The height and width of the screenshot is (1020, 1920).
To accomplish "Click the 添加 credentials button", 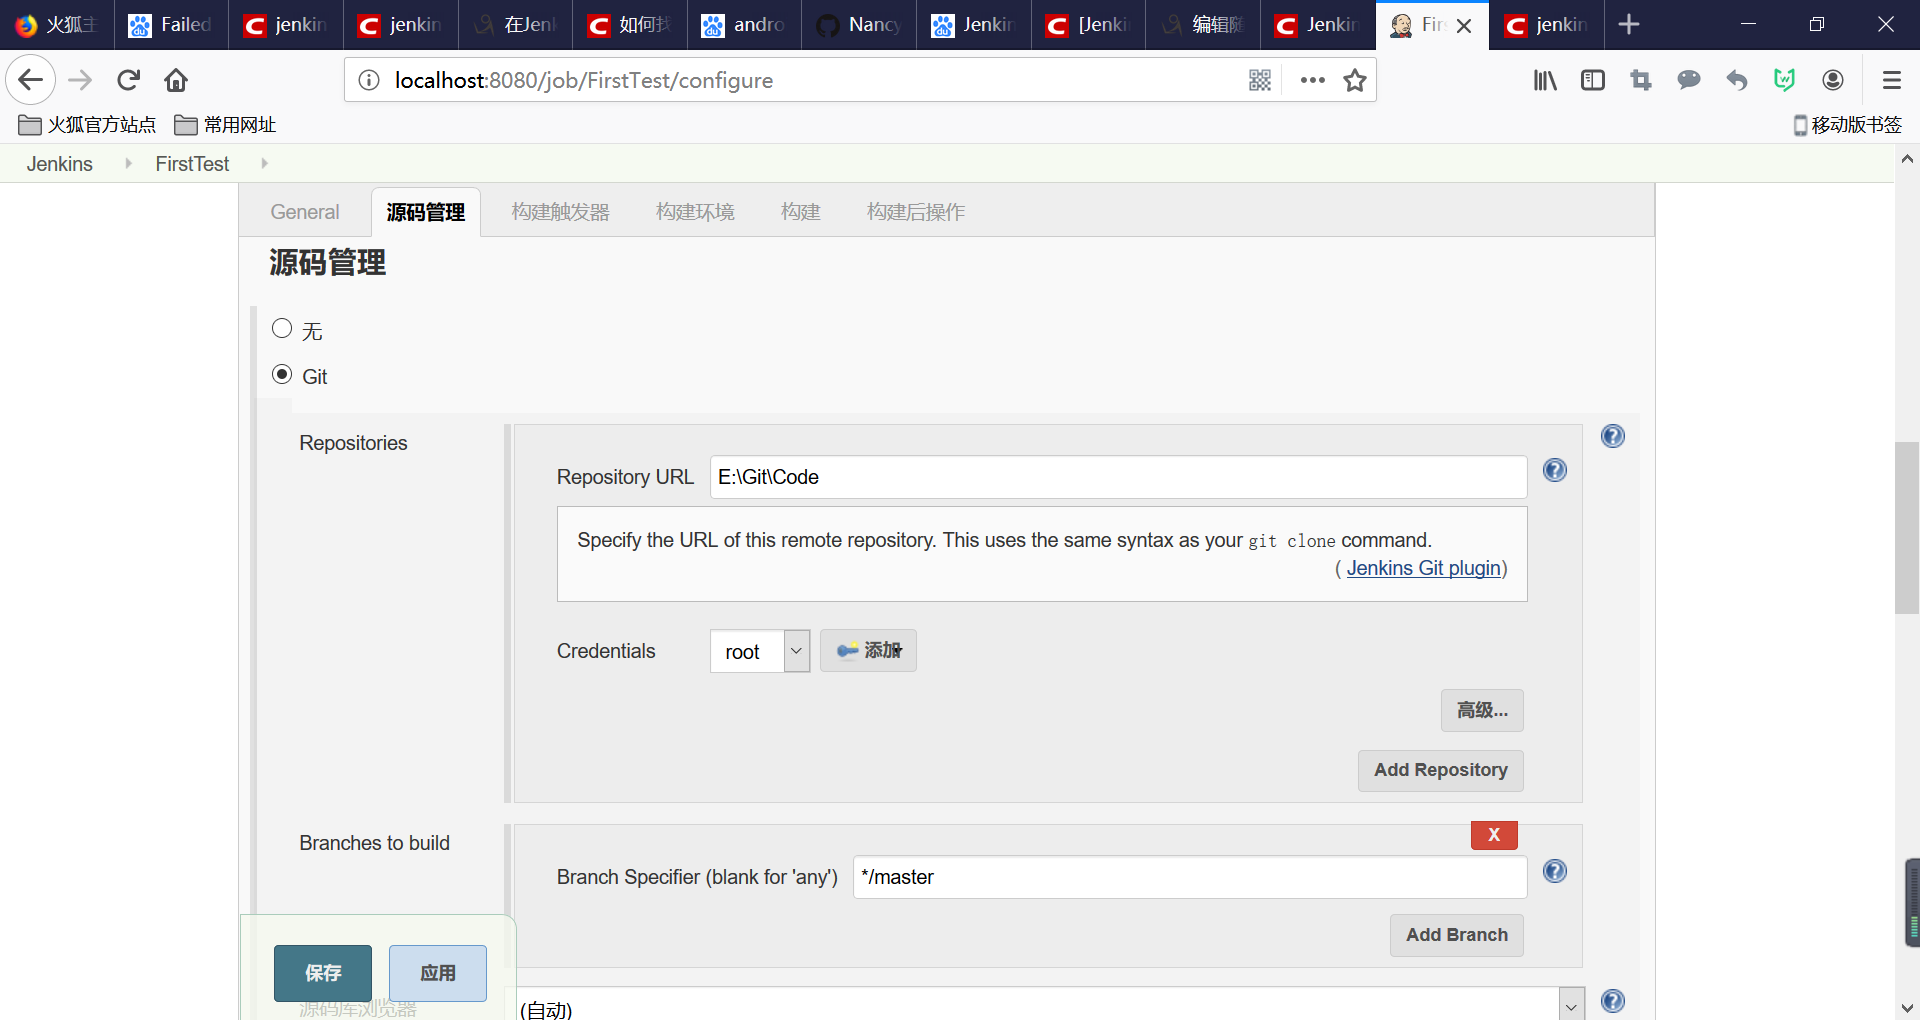I will tap(868, 651).
